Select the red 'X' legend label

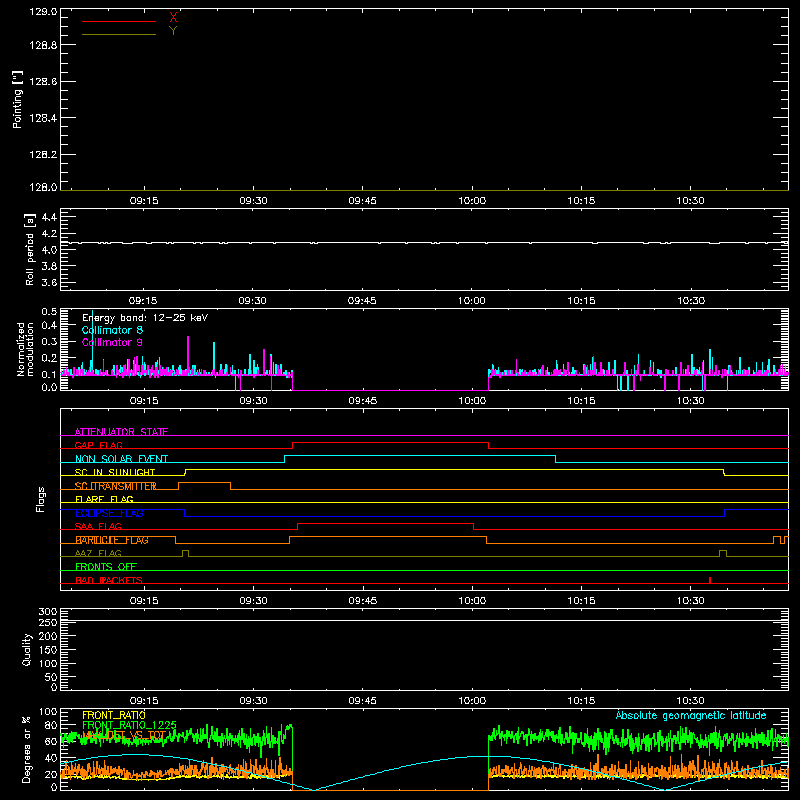point(173,18)
